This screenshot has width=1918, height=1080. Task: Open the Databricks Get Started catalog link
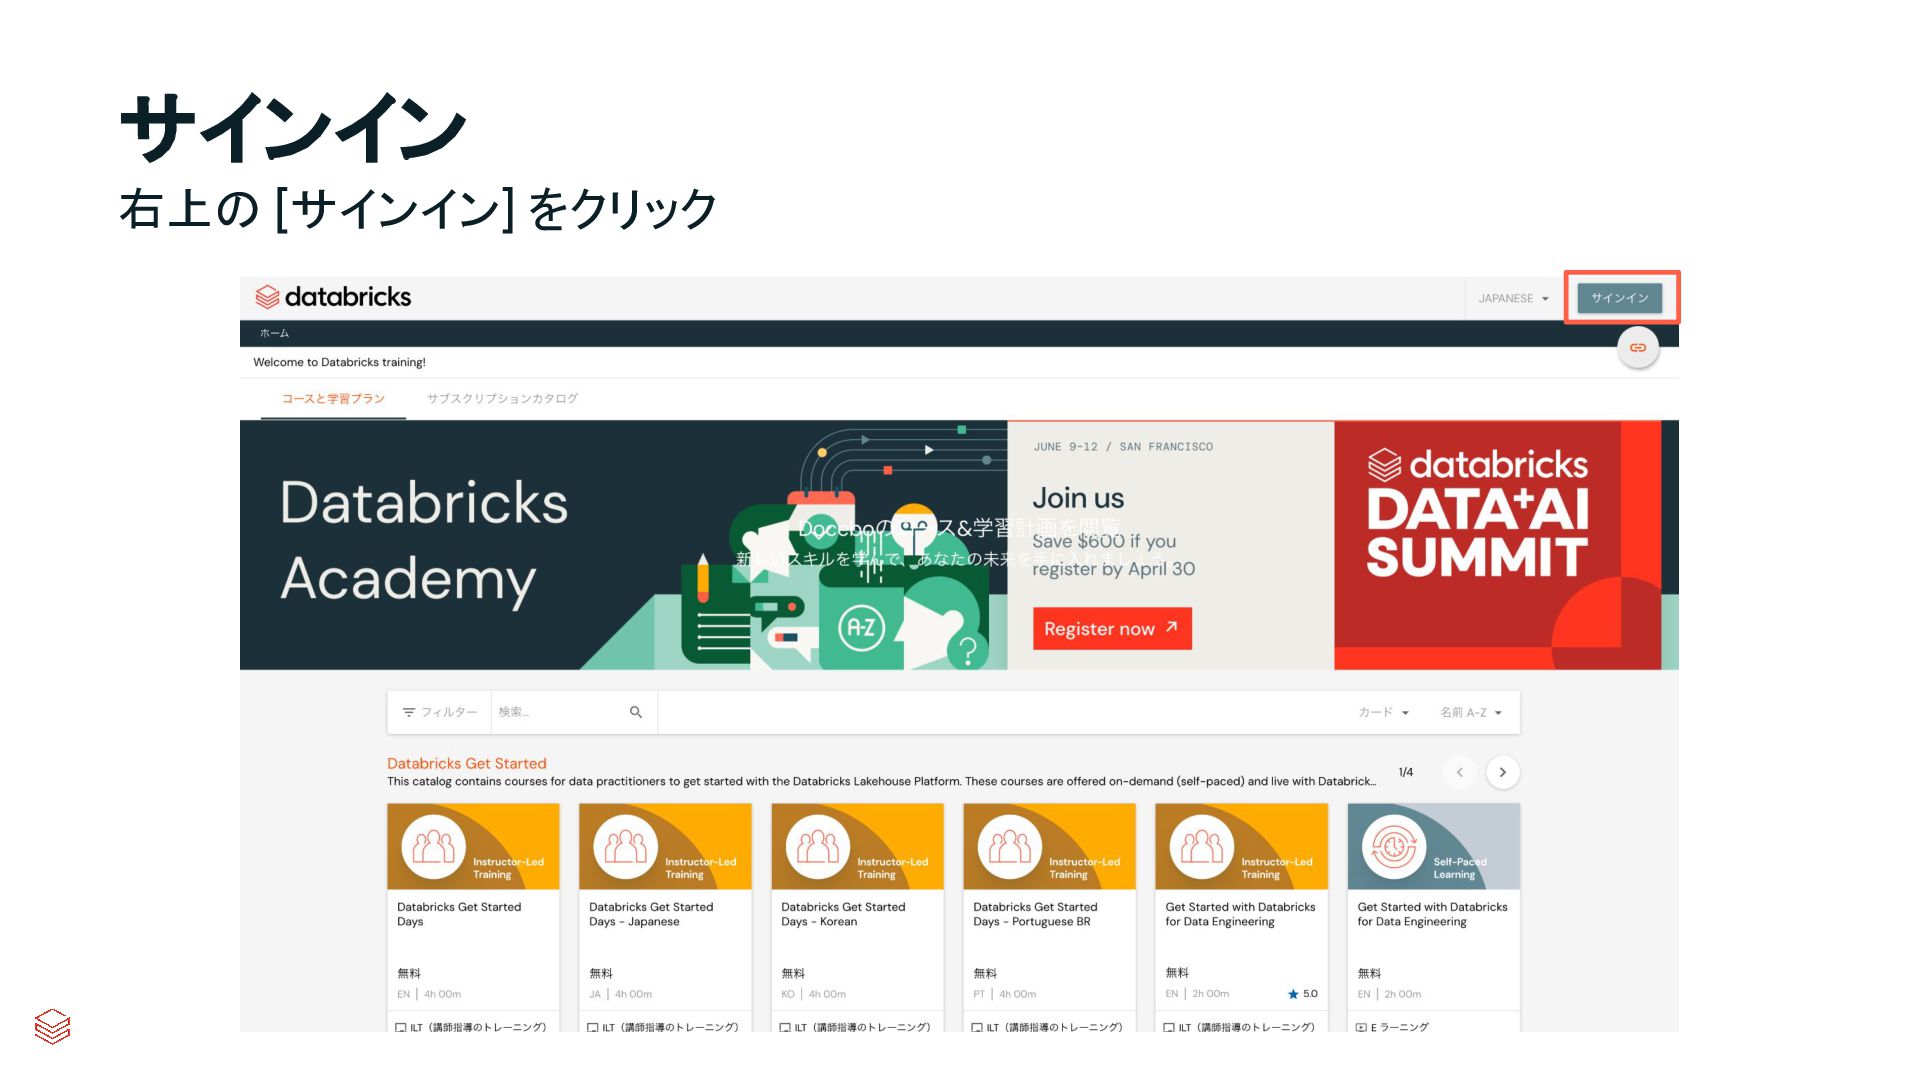(467, 763)
